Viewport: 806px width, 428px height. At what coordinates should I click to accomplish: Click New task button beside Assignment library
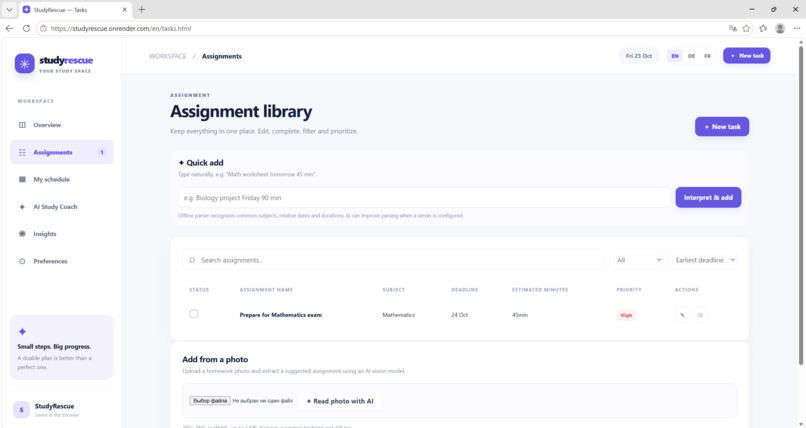coord(722,126)
